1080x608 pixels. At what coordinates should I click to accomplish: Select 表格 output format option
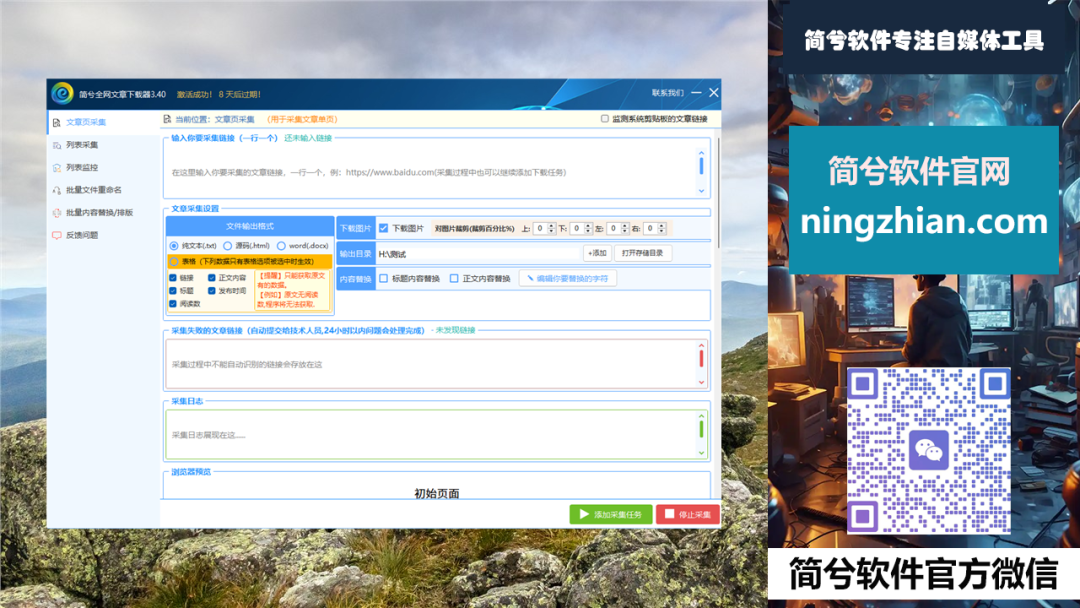(174, 262)
